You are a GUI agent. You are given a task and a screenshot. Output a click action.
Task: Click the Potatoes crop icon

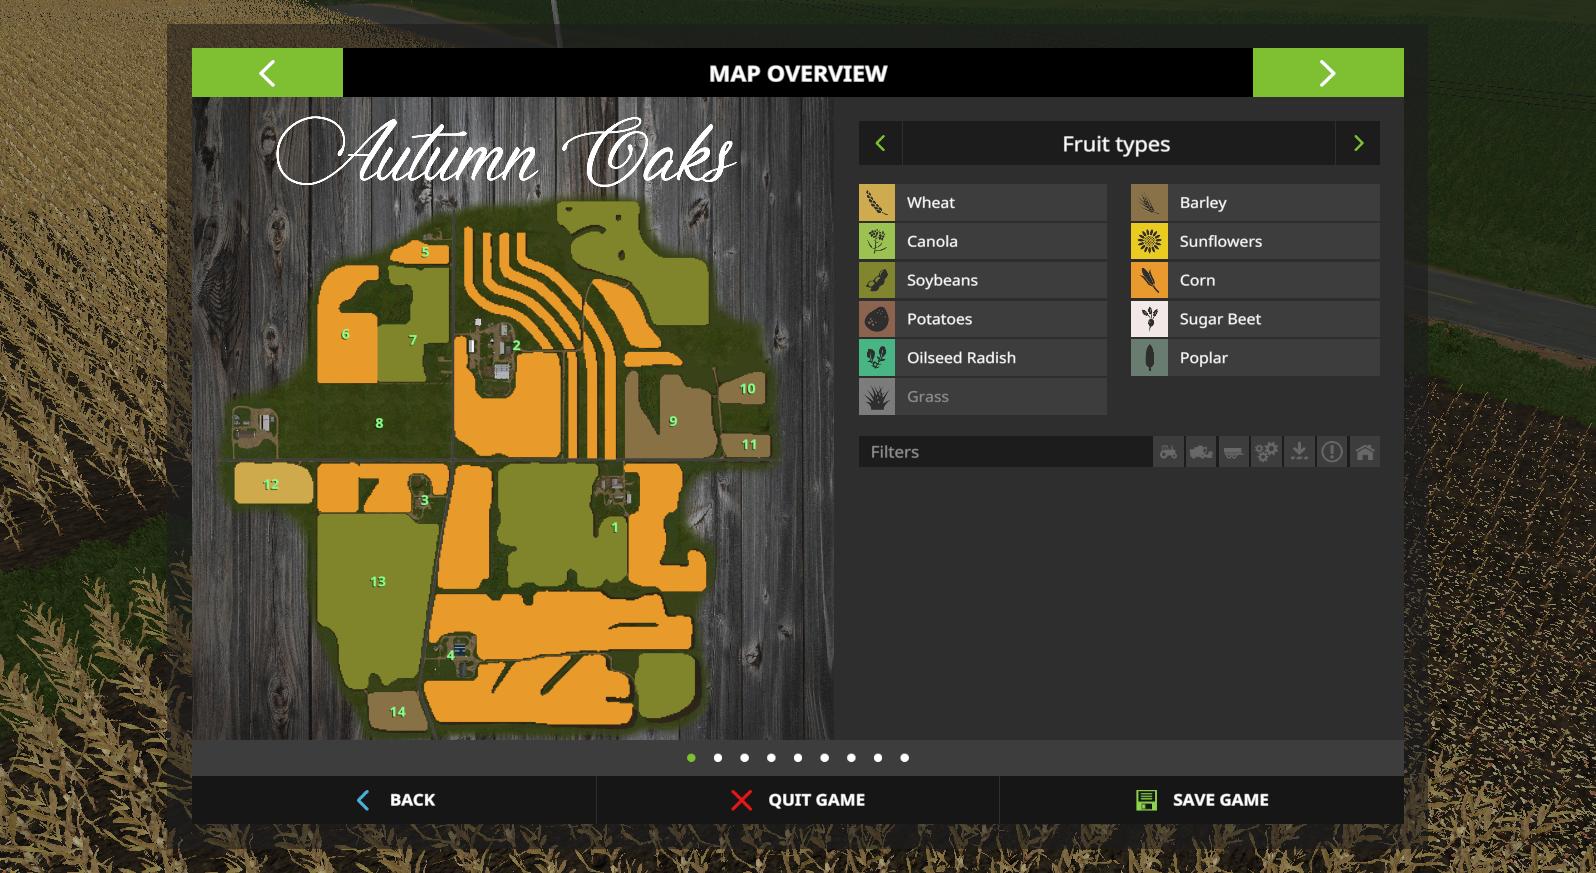point(877,319)
